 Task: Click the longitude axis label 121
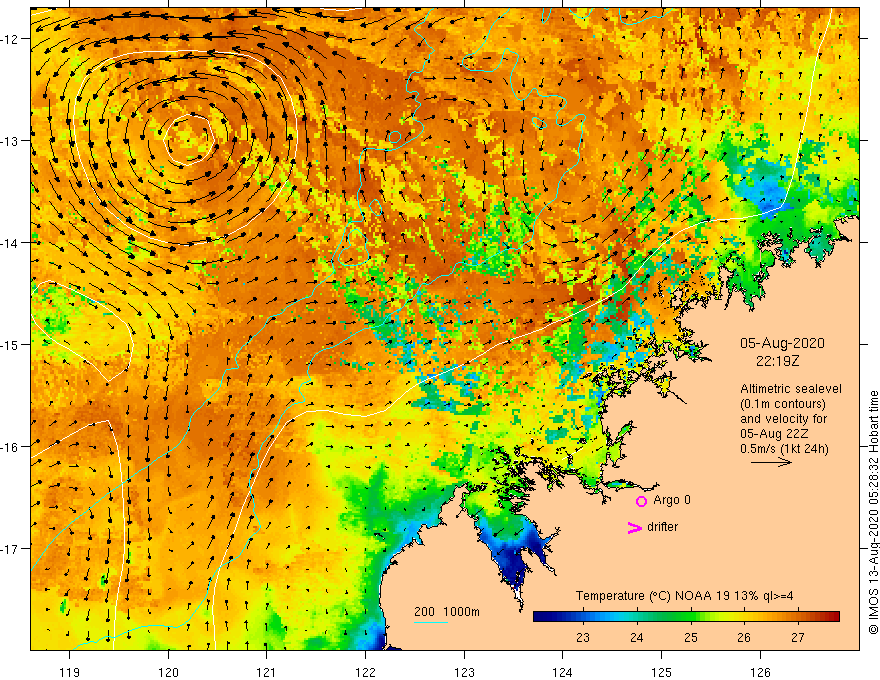tap(267, 672)
